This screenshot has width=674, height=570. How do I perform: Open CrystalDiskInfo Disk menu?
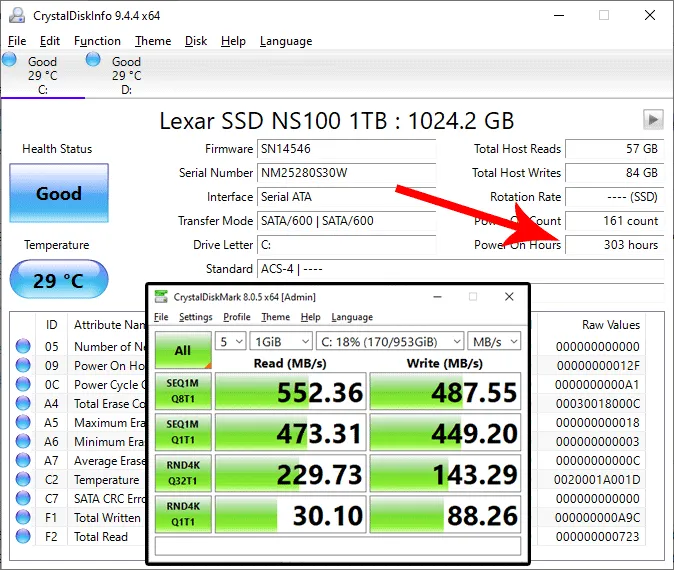196,41
